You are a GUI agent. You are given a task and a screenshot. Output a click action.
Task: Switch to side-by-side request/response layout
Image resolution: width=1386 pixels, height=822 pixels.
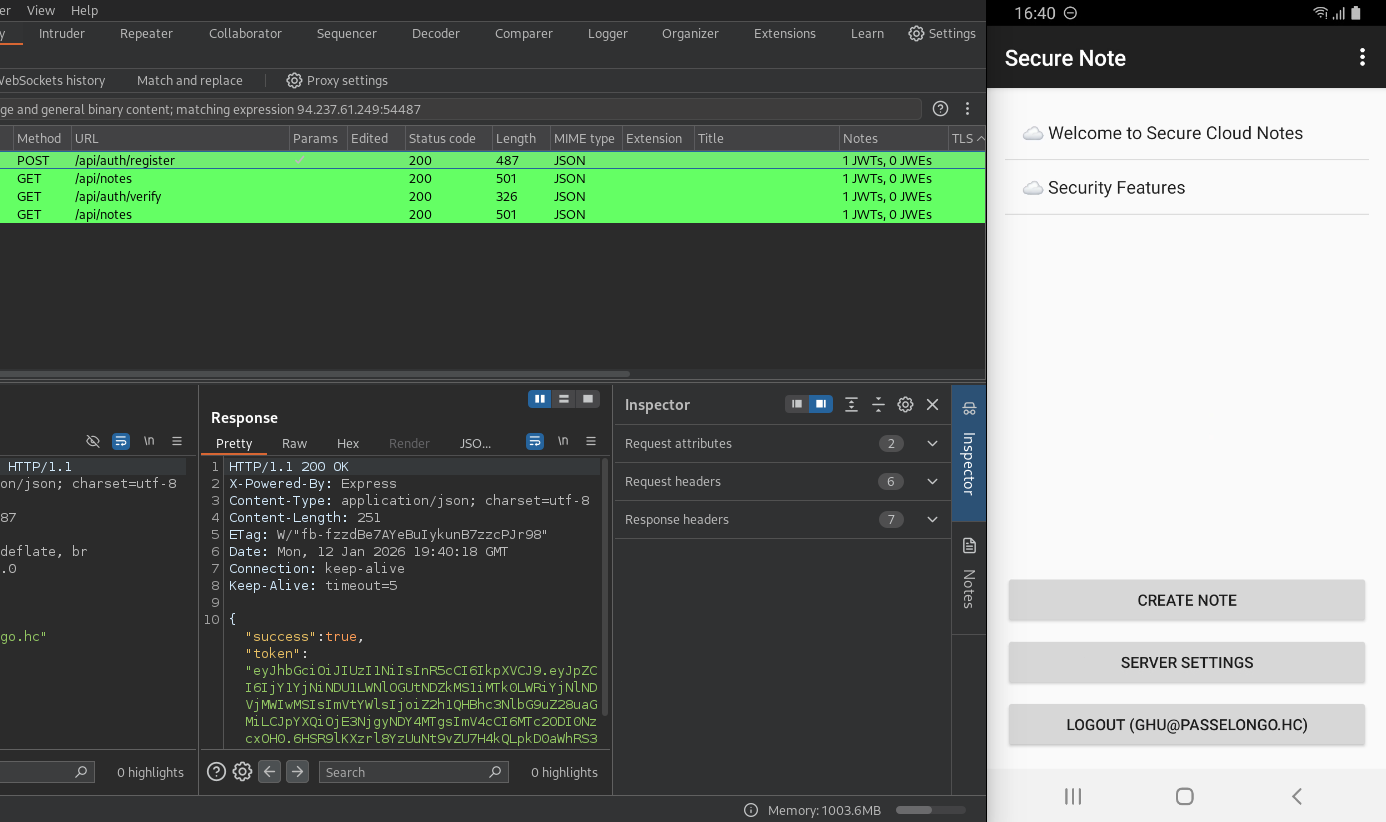[540, 399]
